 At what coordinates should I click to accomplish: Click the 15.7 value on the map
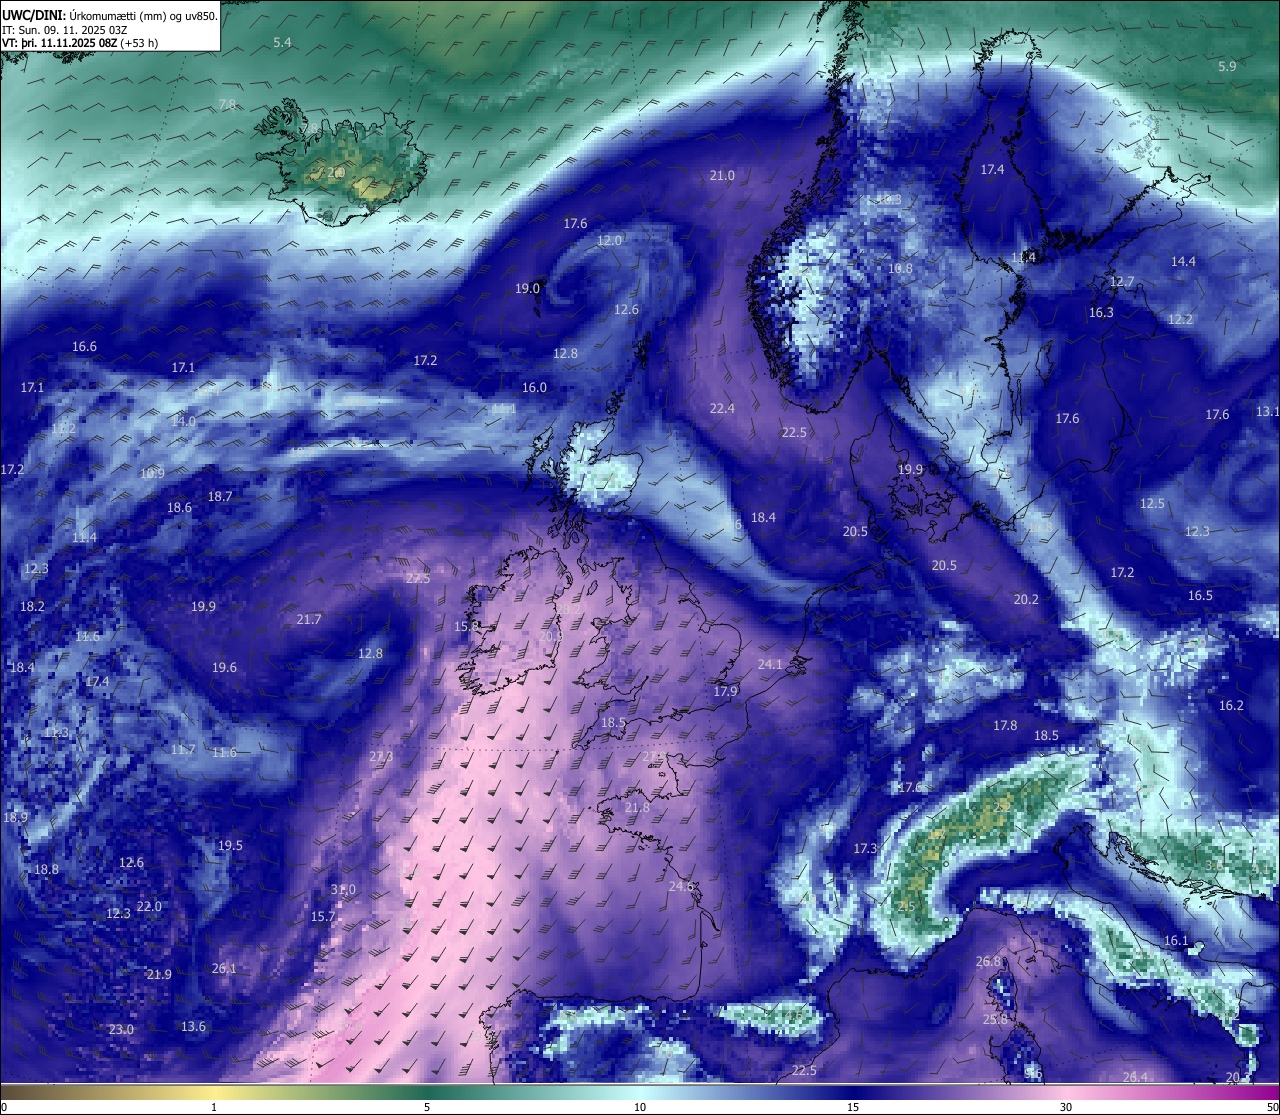(x=323, y=916)
